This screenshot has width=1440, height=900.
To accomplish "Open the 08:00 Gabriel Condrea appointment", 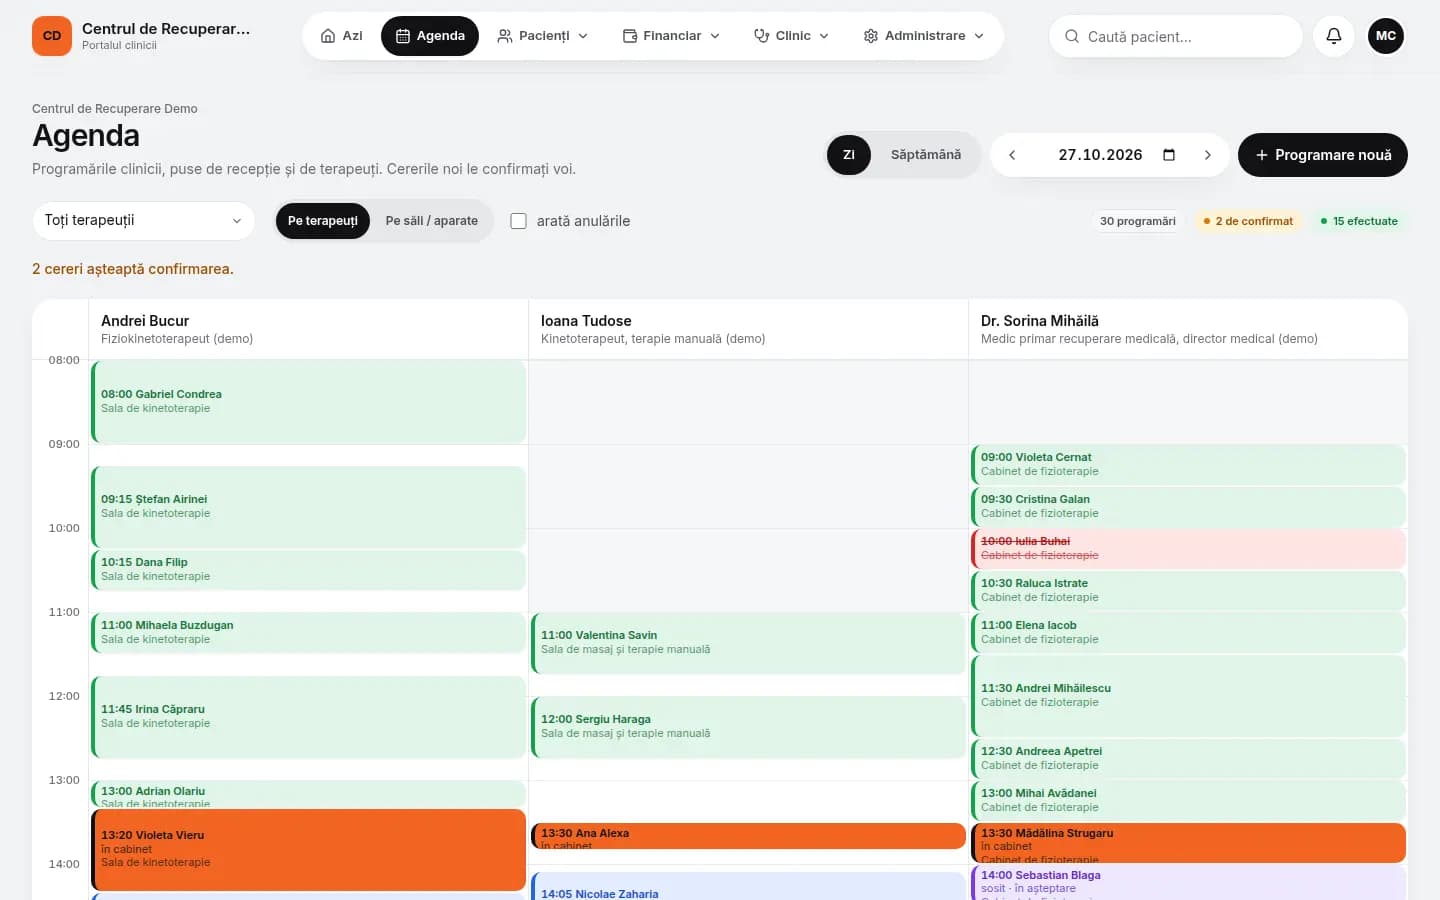I will [309, 402].
